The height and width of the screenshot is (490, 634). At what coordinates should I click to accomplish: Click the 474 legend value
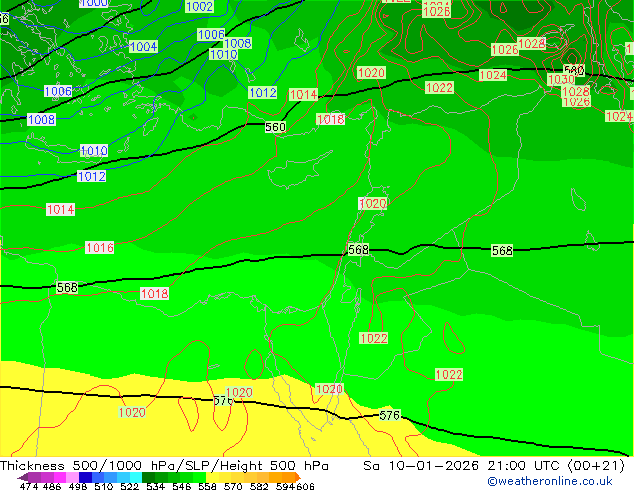(29, 486)
